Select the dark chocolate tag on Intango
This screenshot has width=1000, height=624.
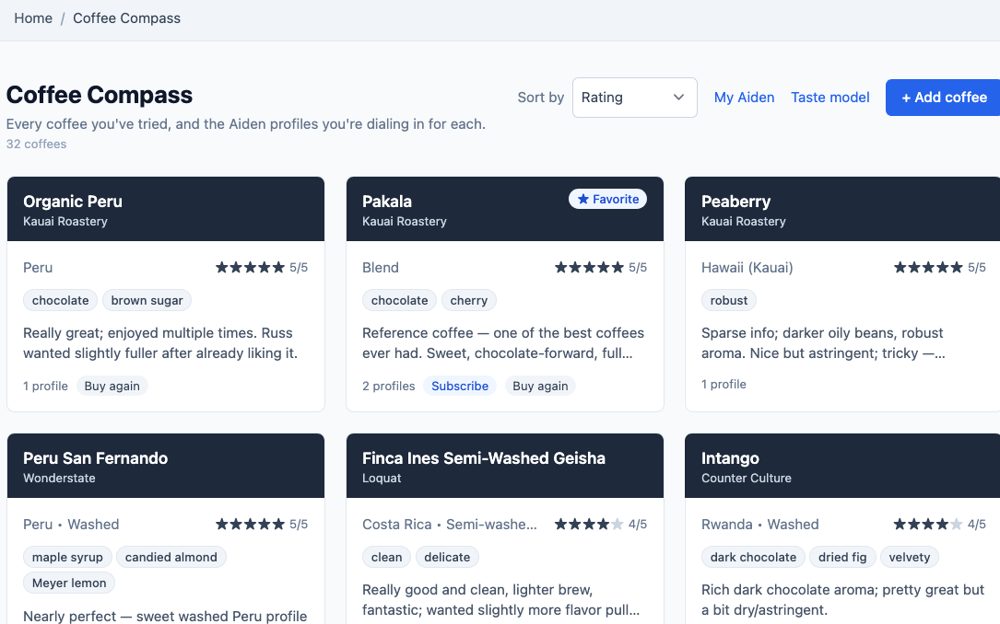pyautogui.click(x=753, y=557)
